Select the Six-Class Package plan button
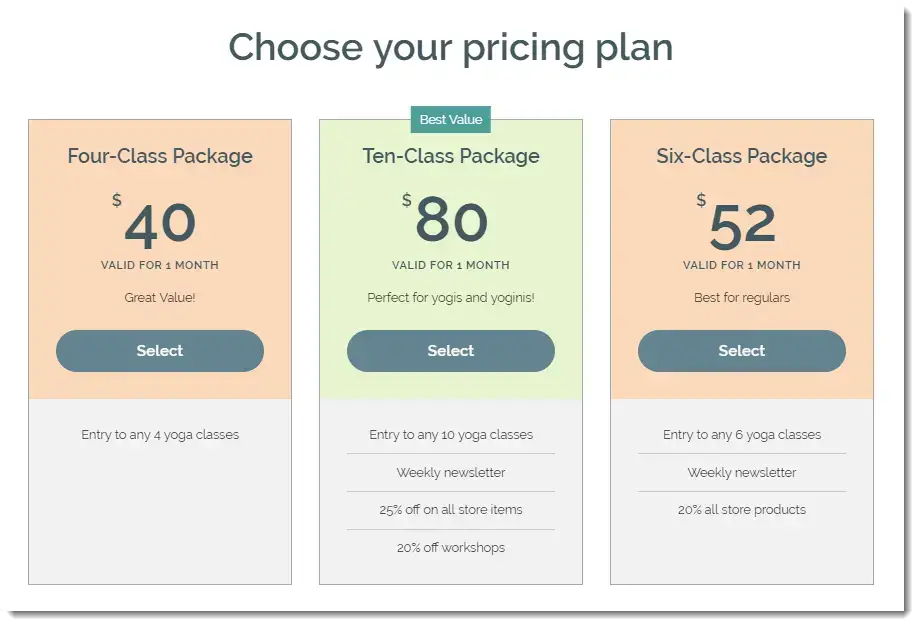This screenshot has width=919, height=626. [x=741, y=351]
